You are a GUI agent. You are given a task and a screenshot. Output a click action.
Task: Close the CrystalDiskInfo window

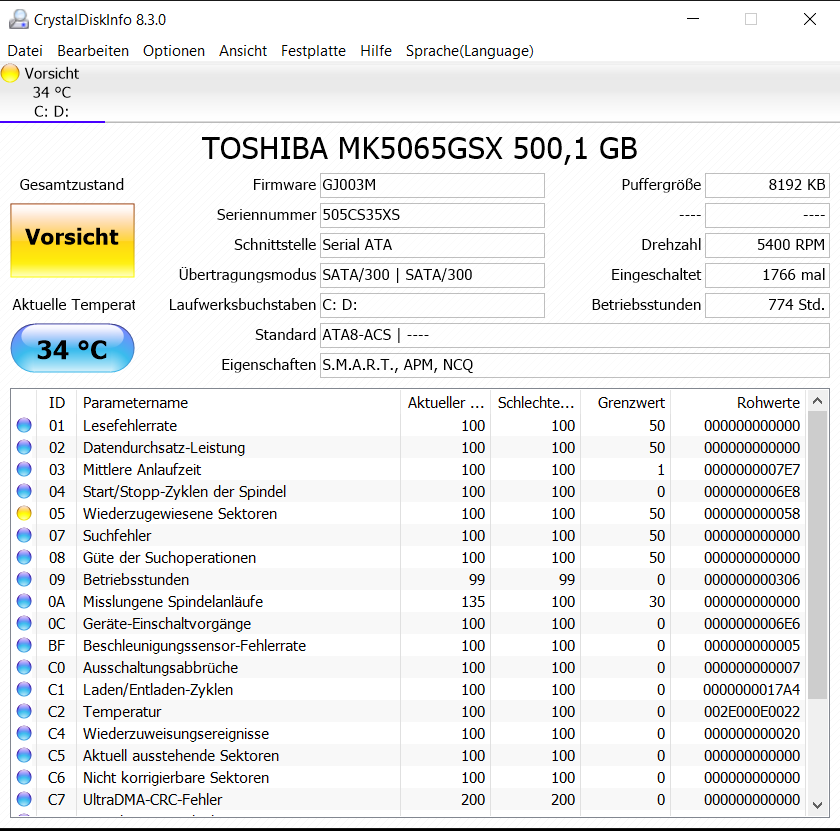point(810,19)
